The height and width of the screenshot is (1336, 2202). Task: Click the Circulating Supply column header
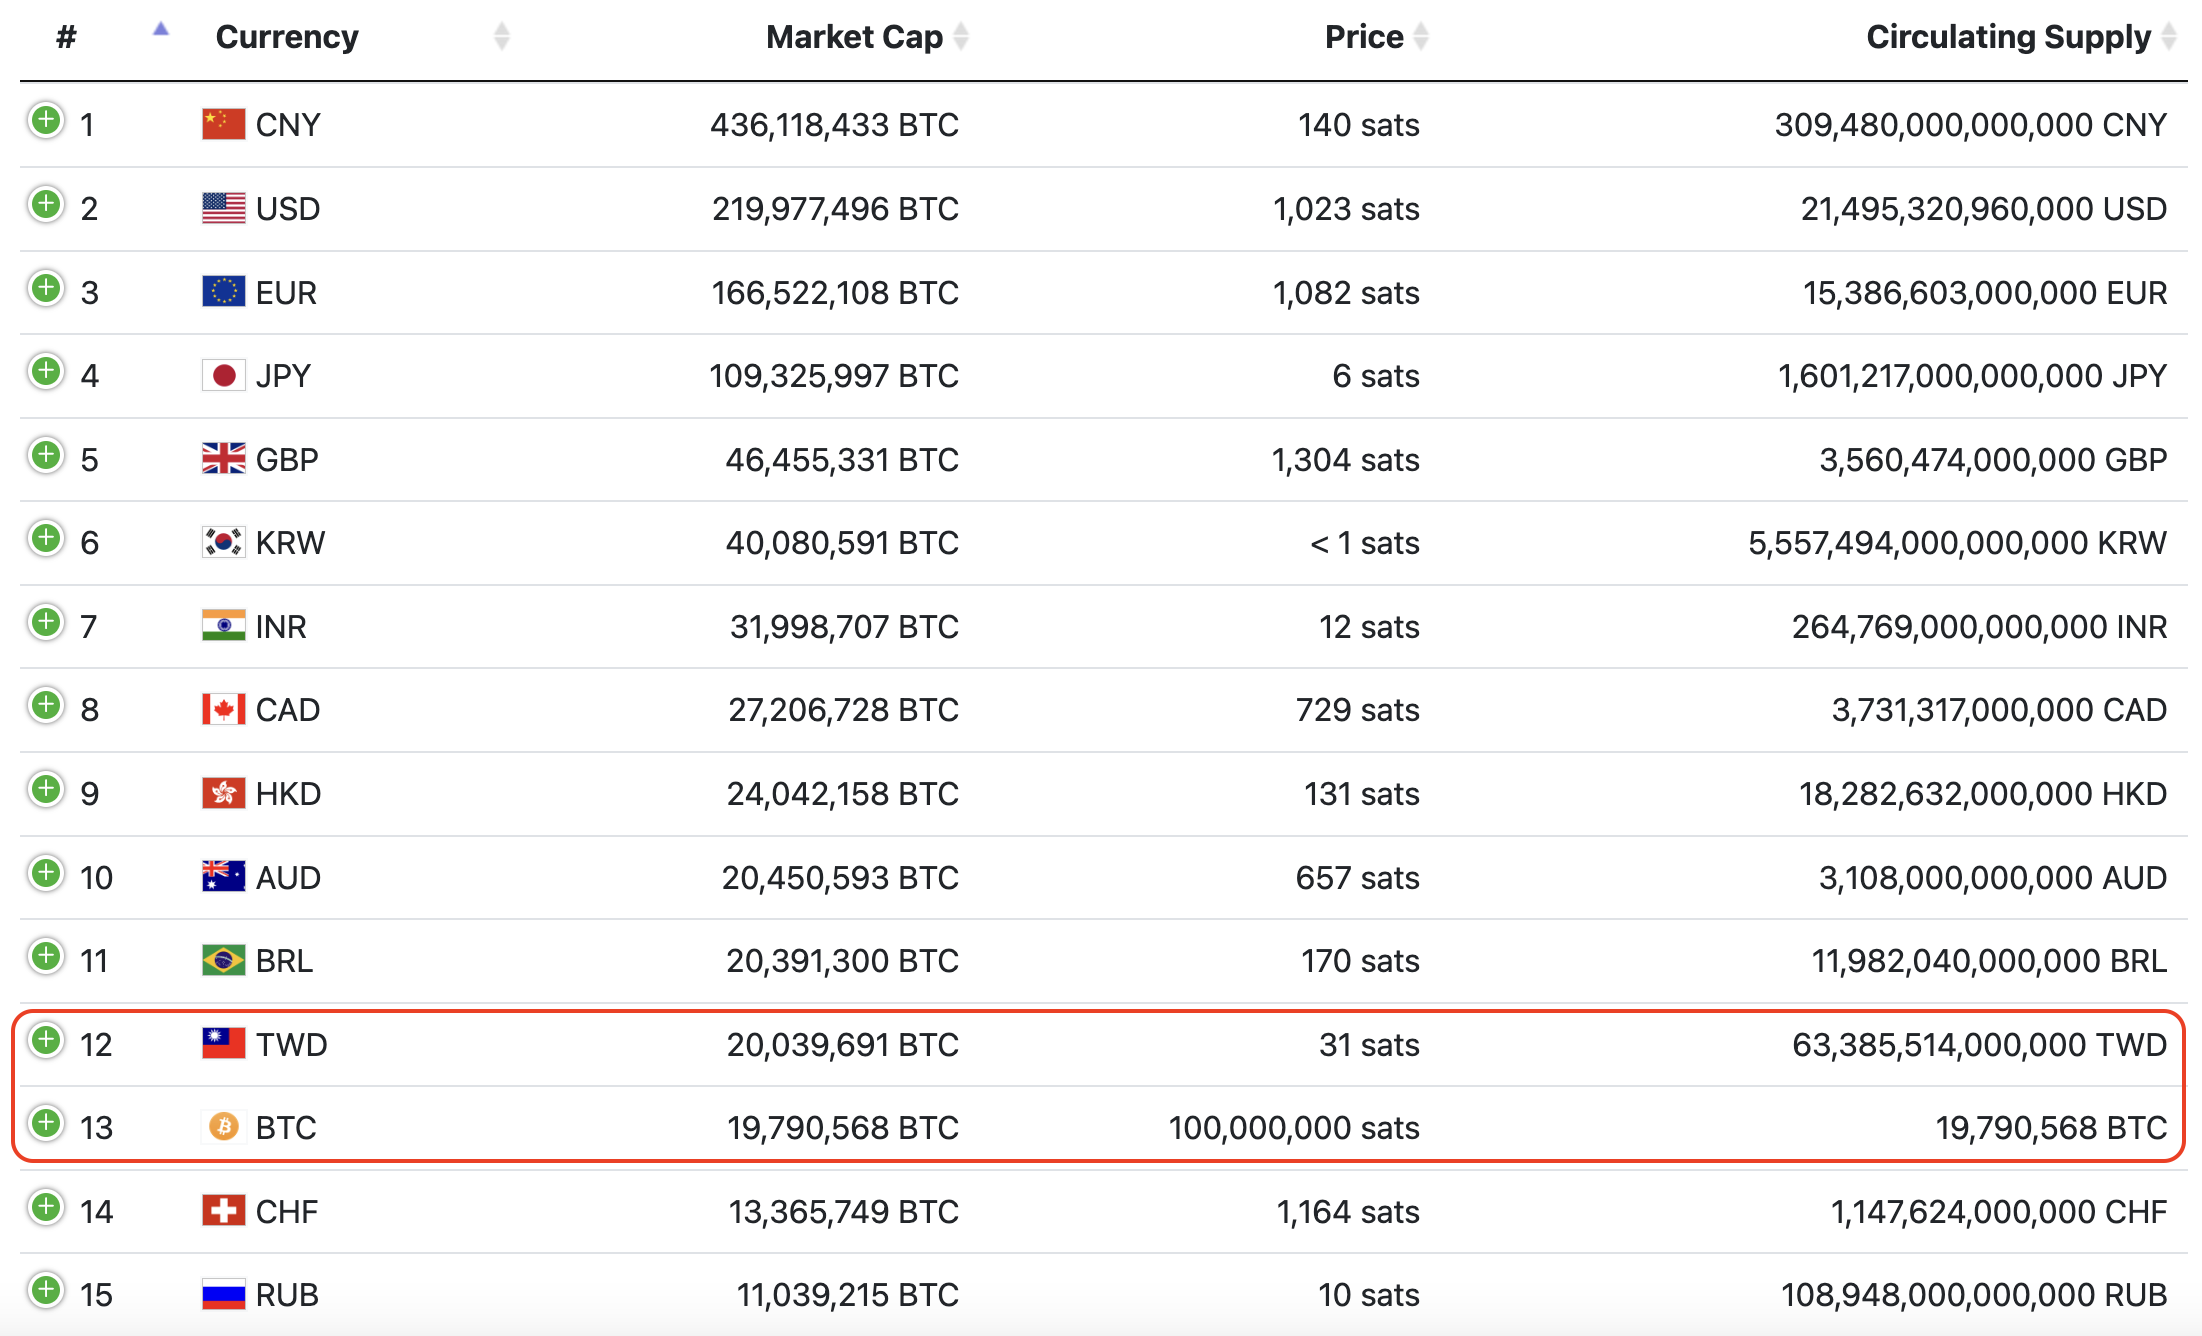(2008, 37)
